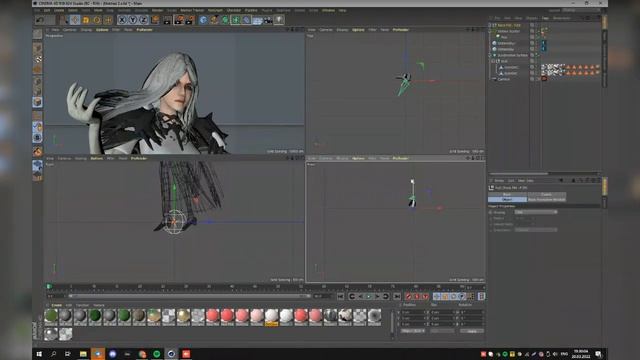Open the green generators icon
The width and height of the screenshot is (640, 360).
pyautogui.click(x=225, y=20)
